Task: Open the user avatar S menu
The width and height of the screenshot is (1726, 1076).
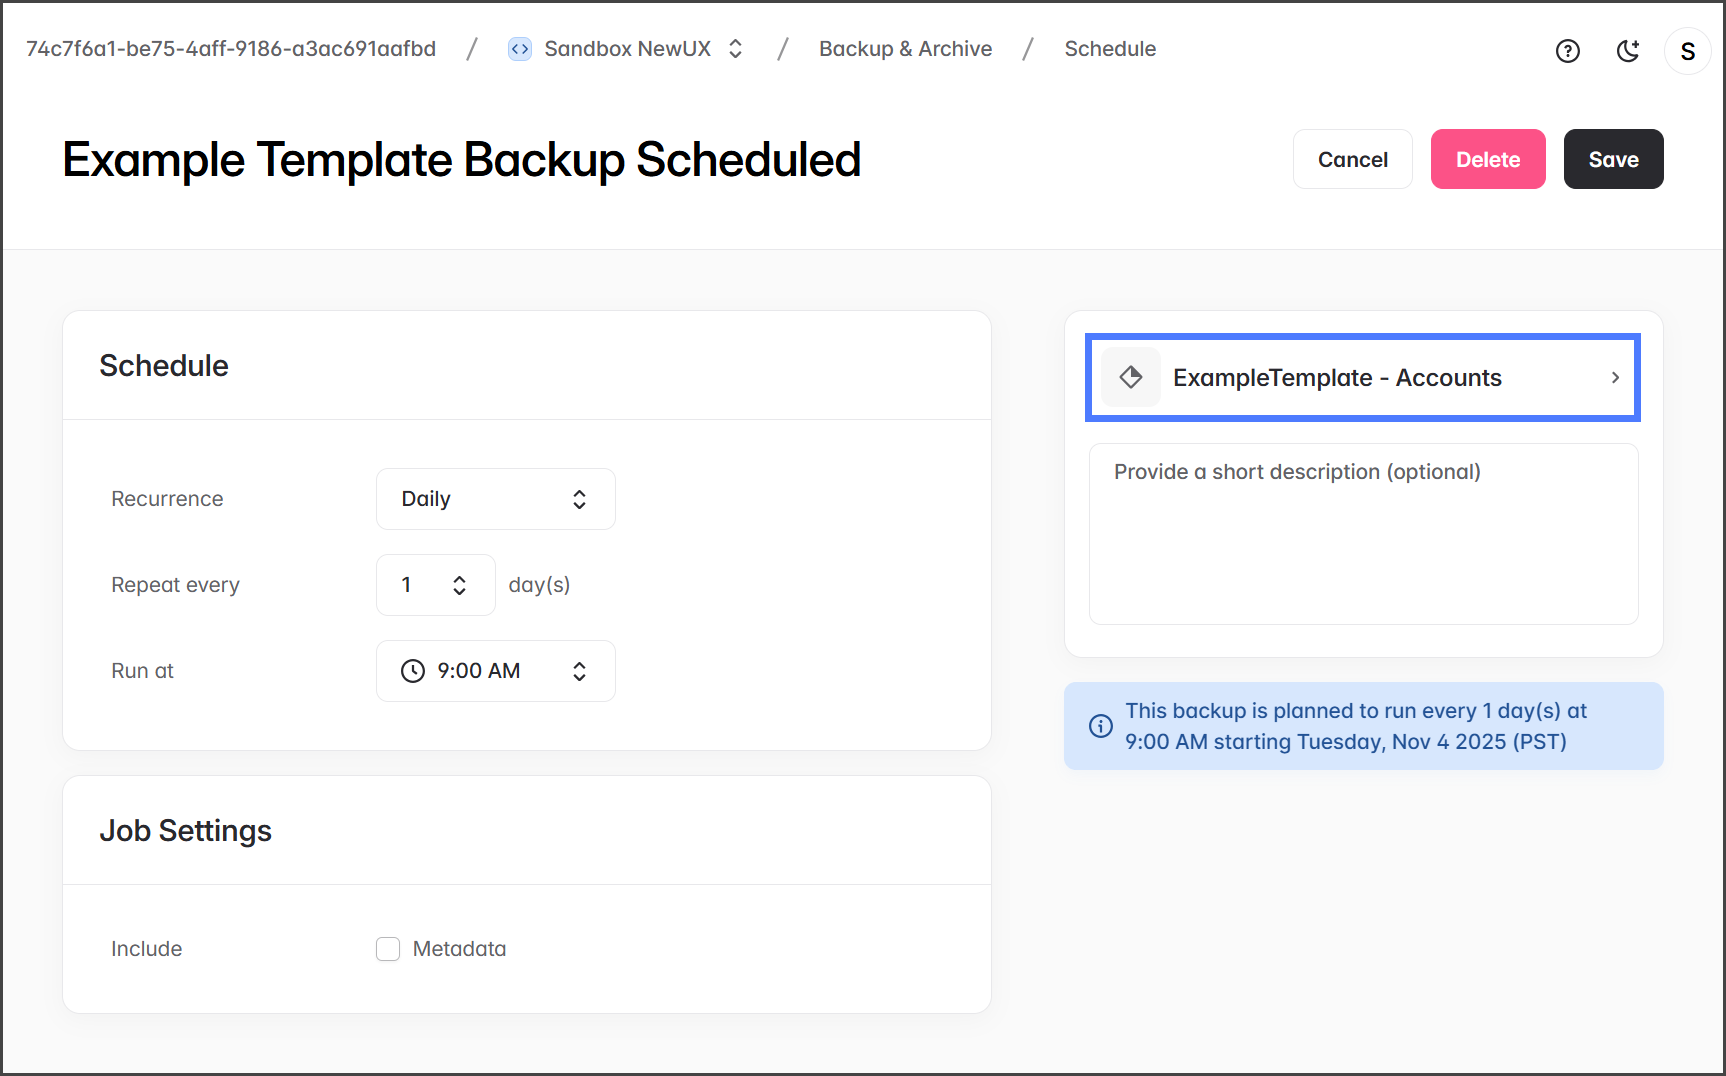Action: click(1687, 51)
